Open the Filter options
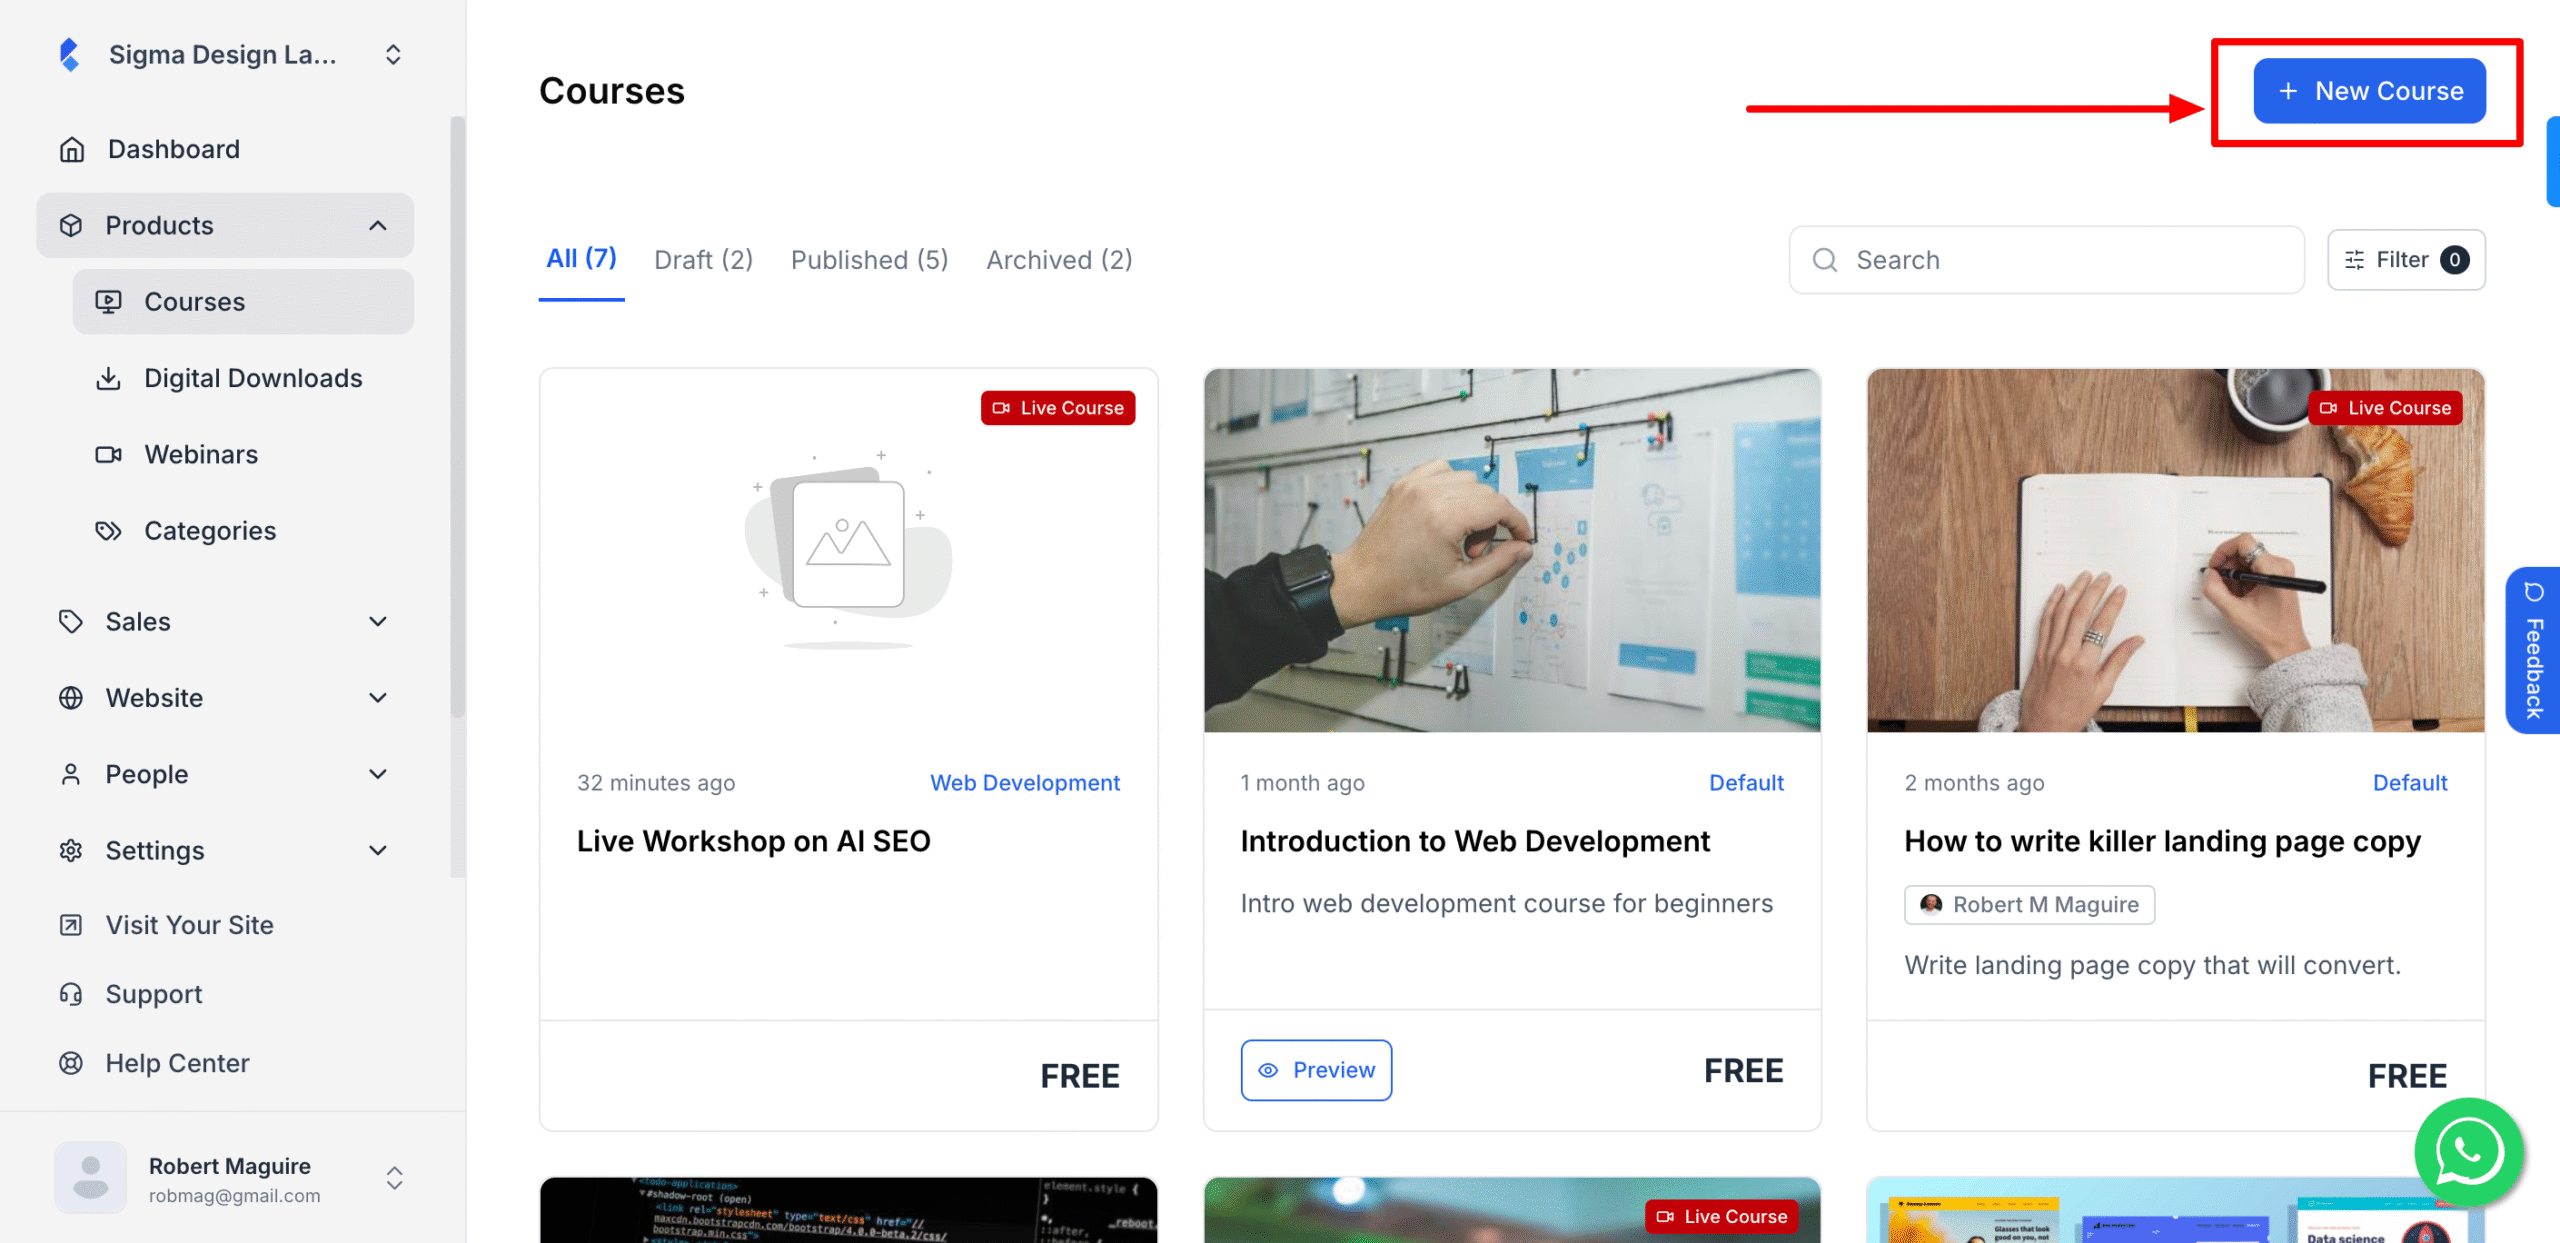2560x1243 pixels. [x=2406, y=260]
